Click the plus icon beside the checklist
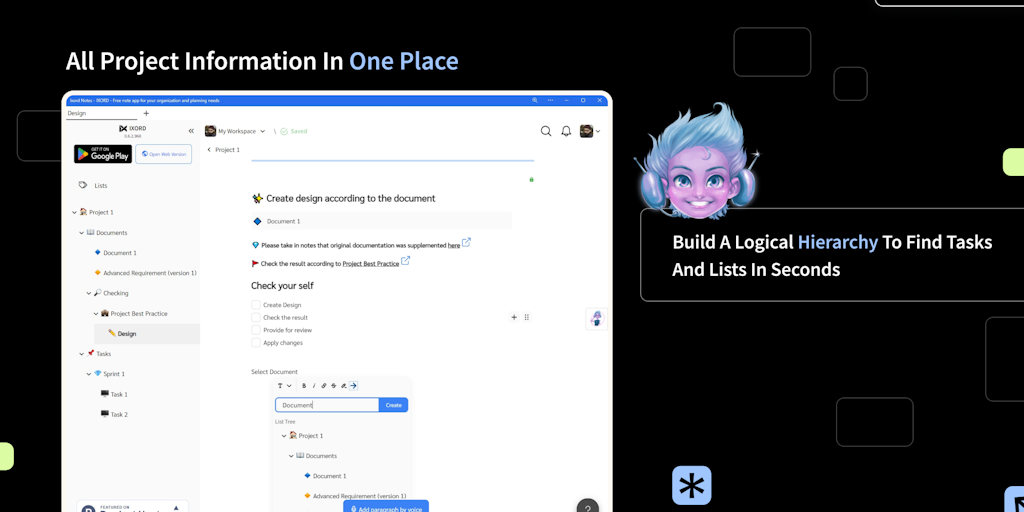Image resolution: width=1024 pixels, height=512 pixels. coord(514,317)
